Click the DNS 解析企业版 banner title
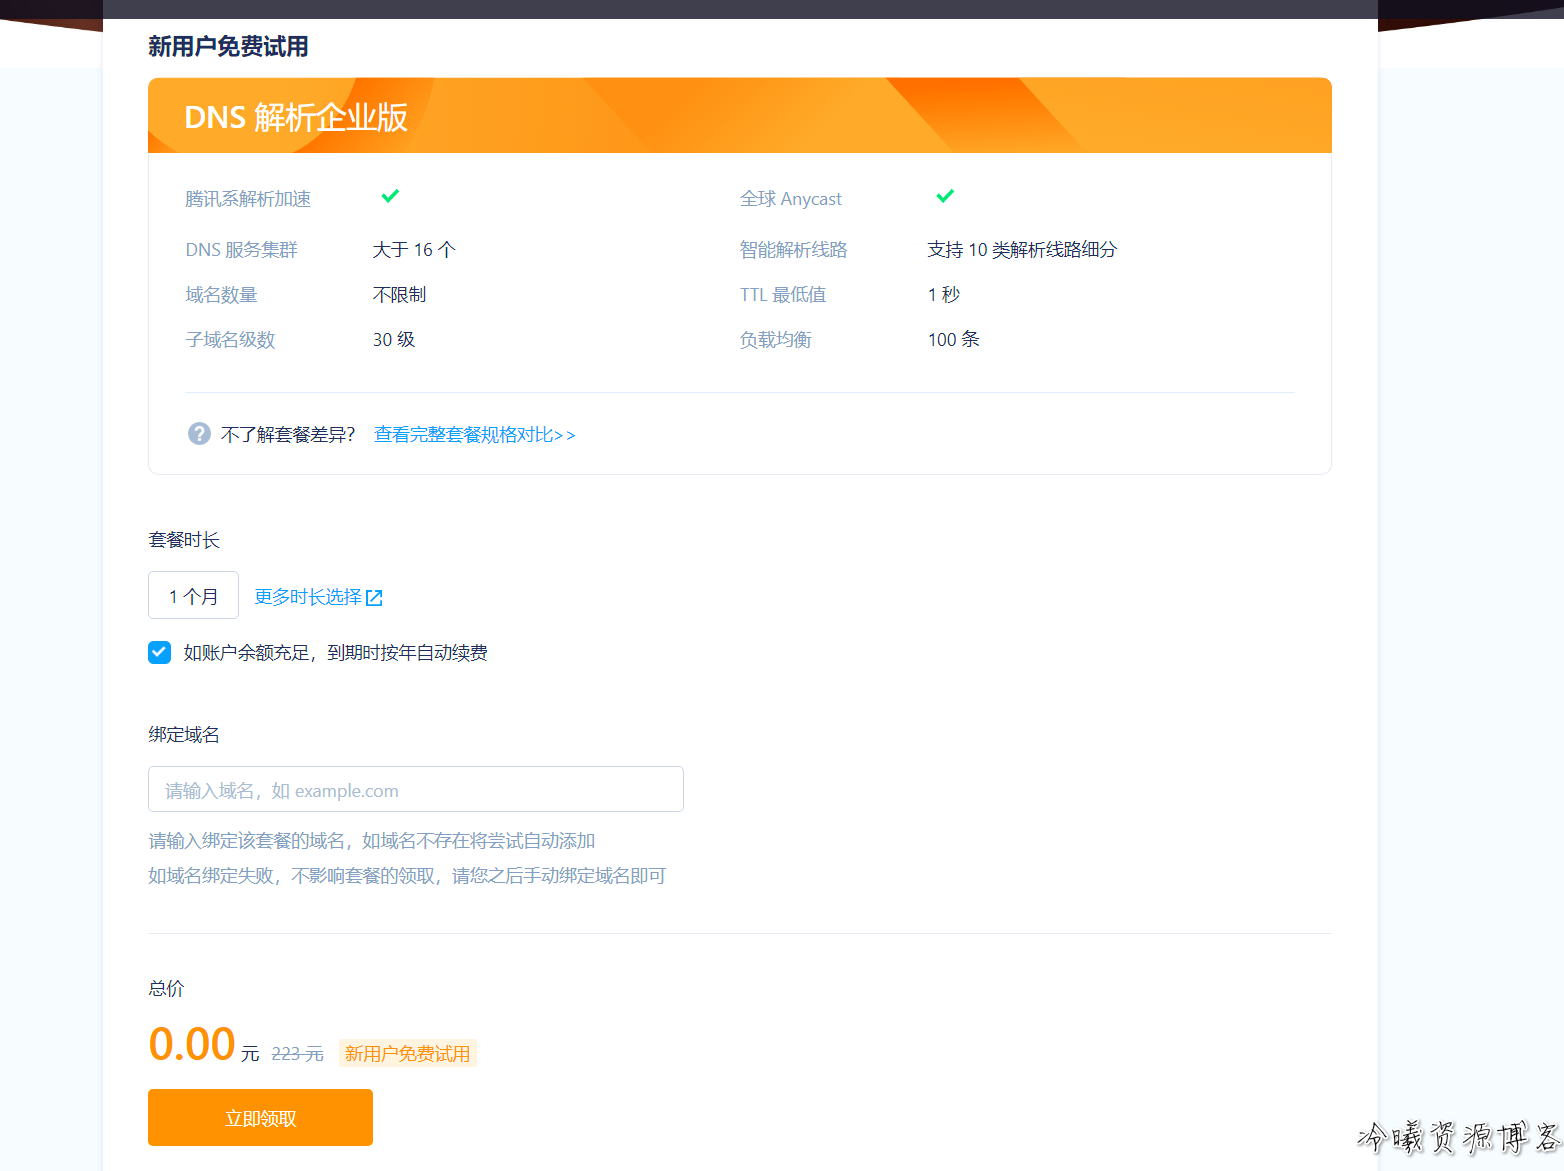Image resolution: width=1564 pixels, height=1171 pixels. (x=296, y=117)
